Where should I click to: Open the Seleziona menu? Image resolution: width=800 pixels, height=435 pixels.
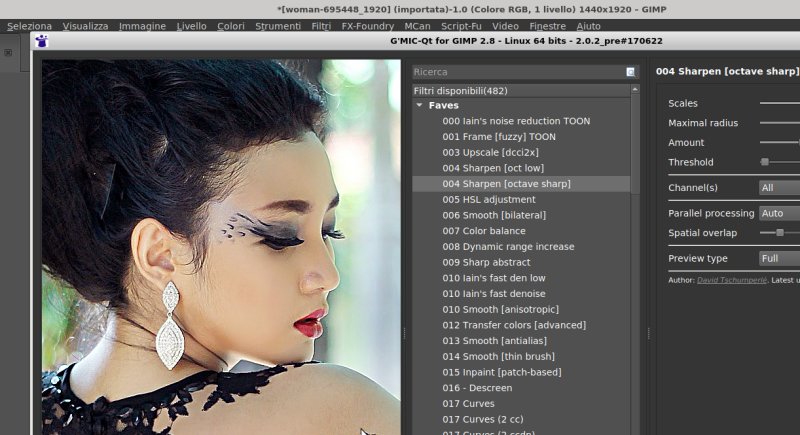29,26
